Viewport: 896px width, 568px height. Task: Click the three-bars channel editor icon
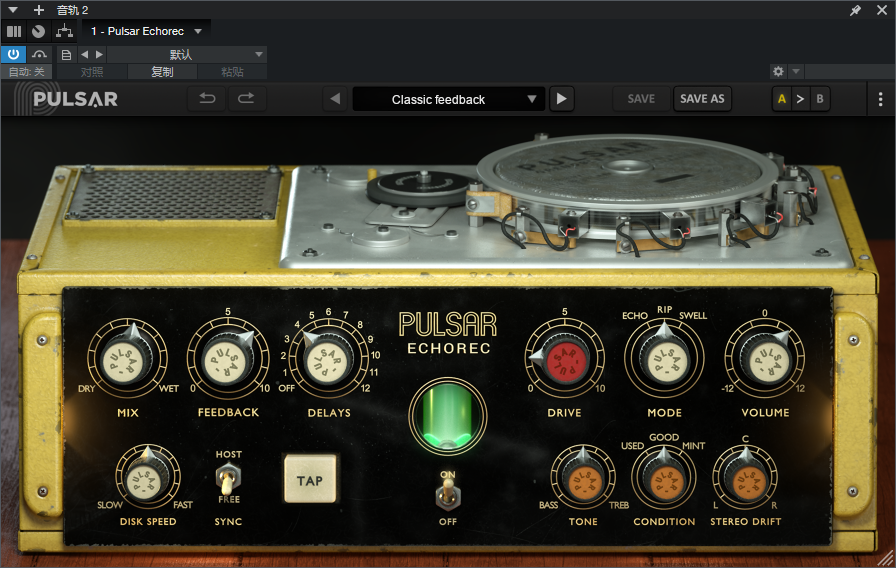point(14,31)
